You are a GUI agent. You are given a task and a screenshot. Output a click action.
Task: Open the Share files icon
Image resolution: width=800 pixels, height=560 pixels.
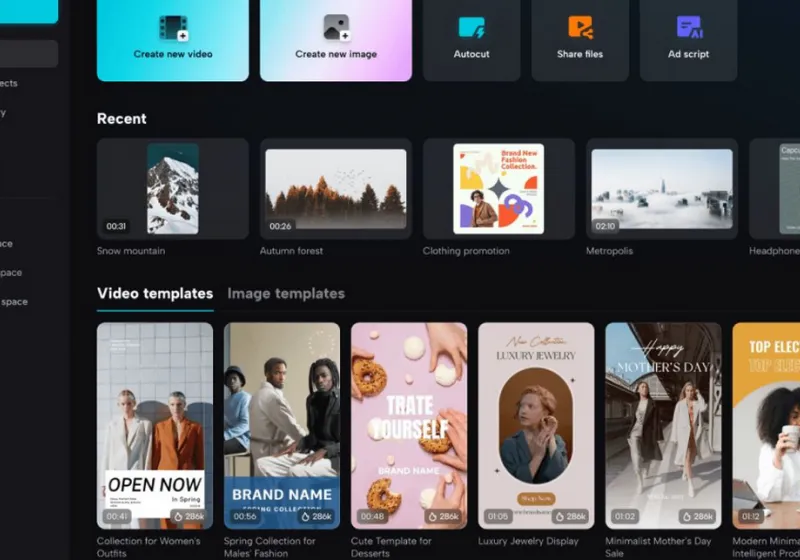[580, 28]
